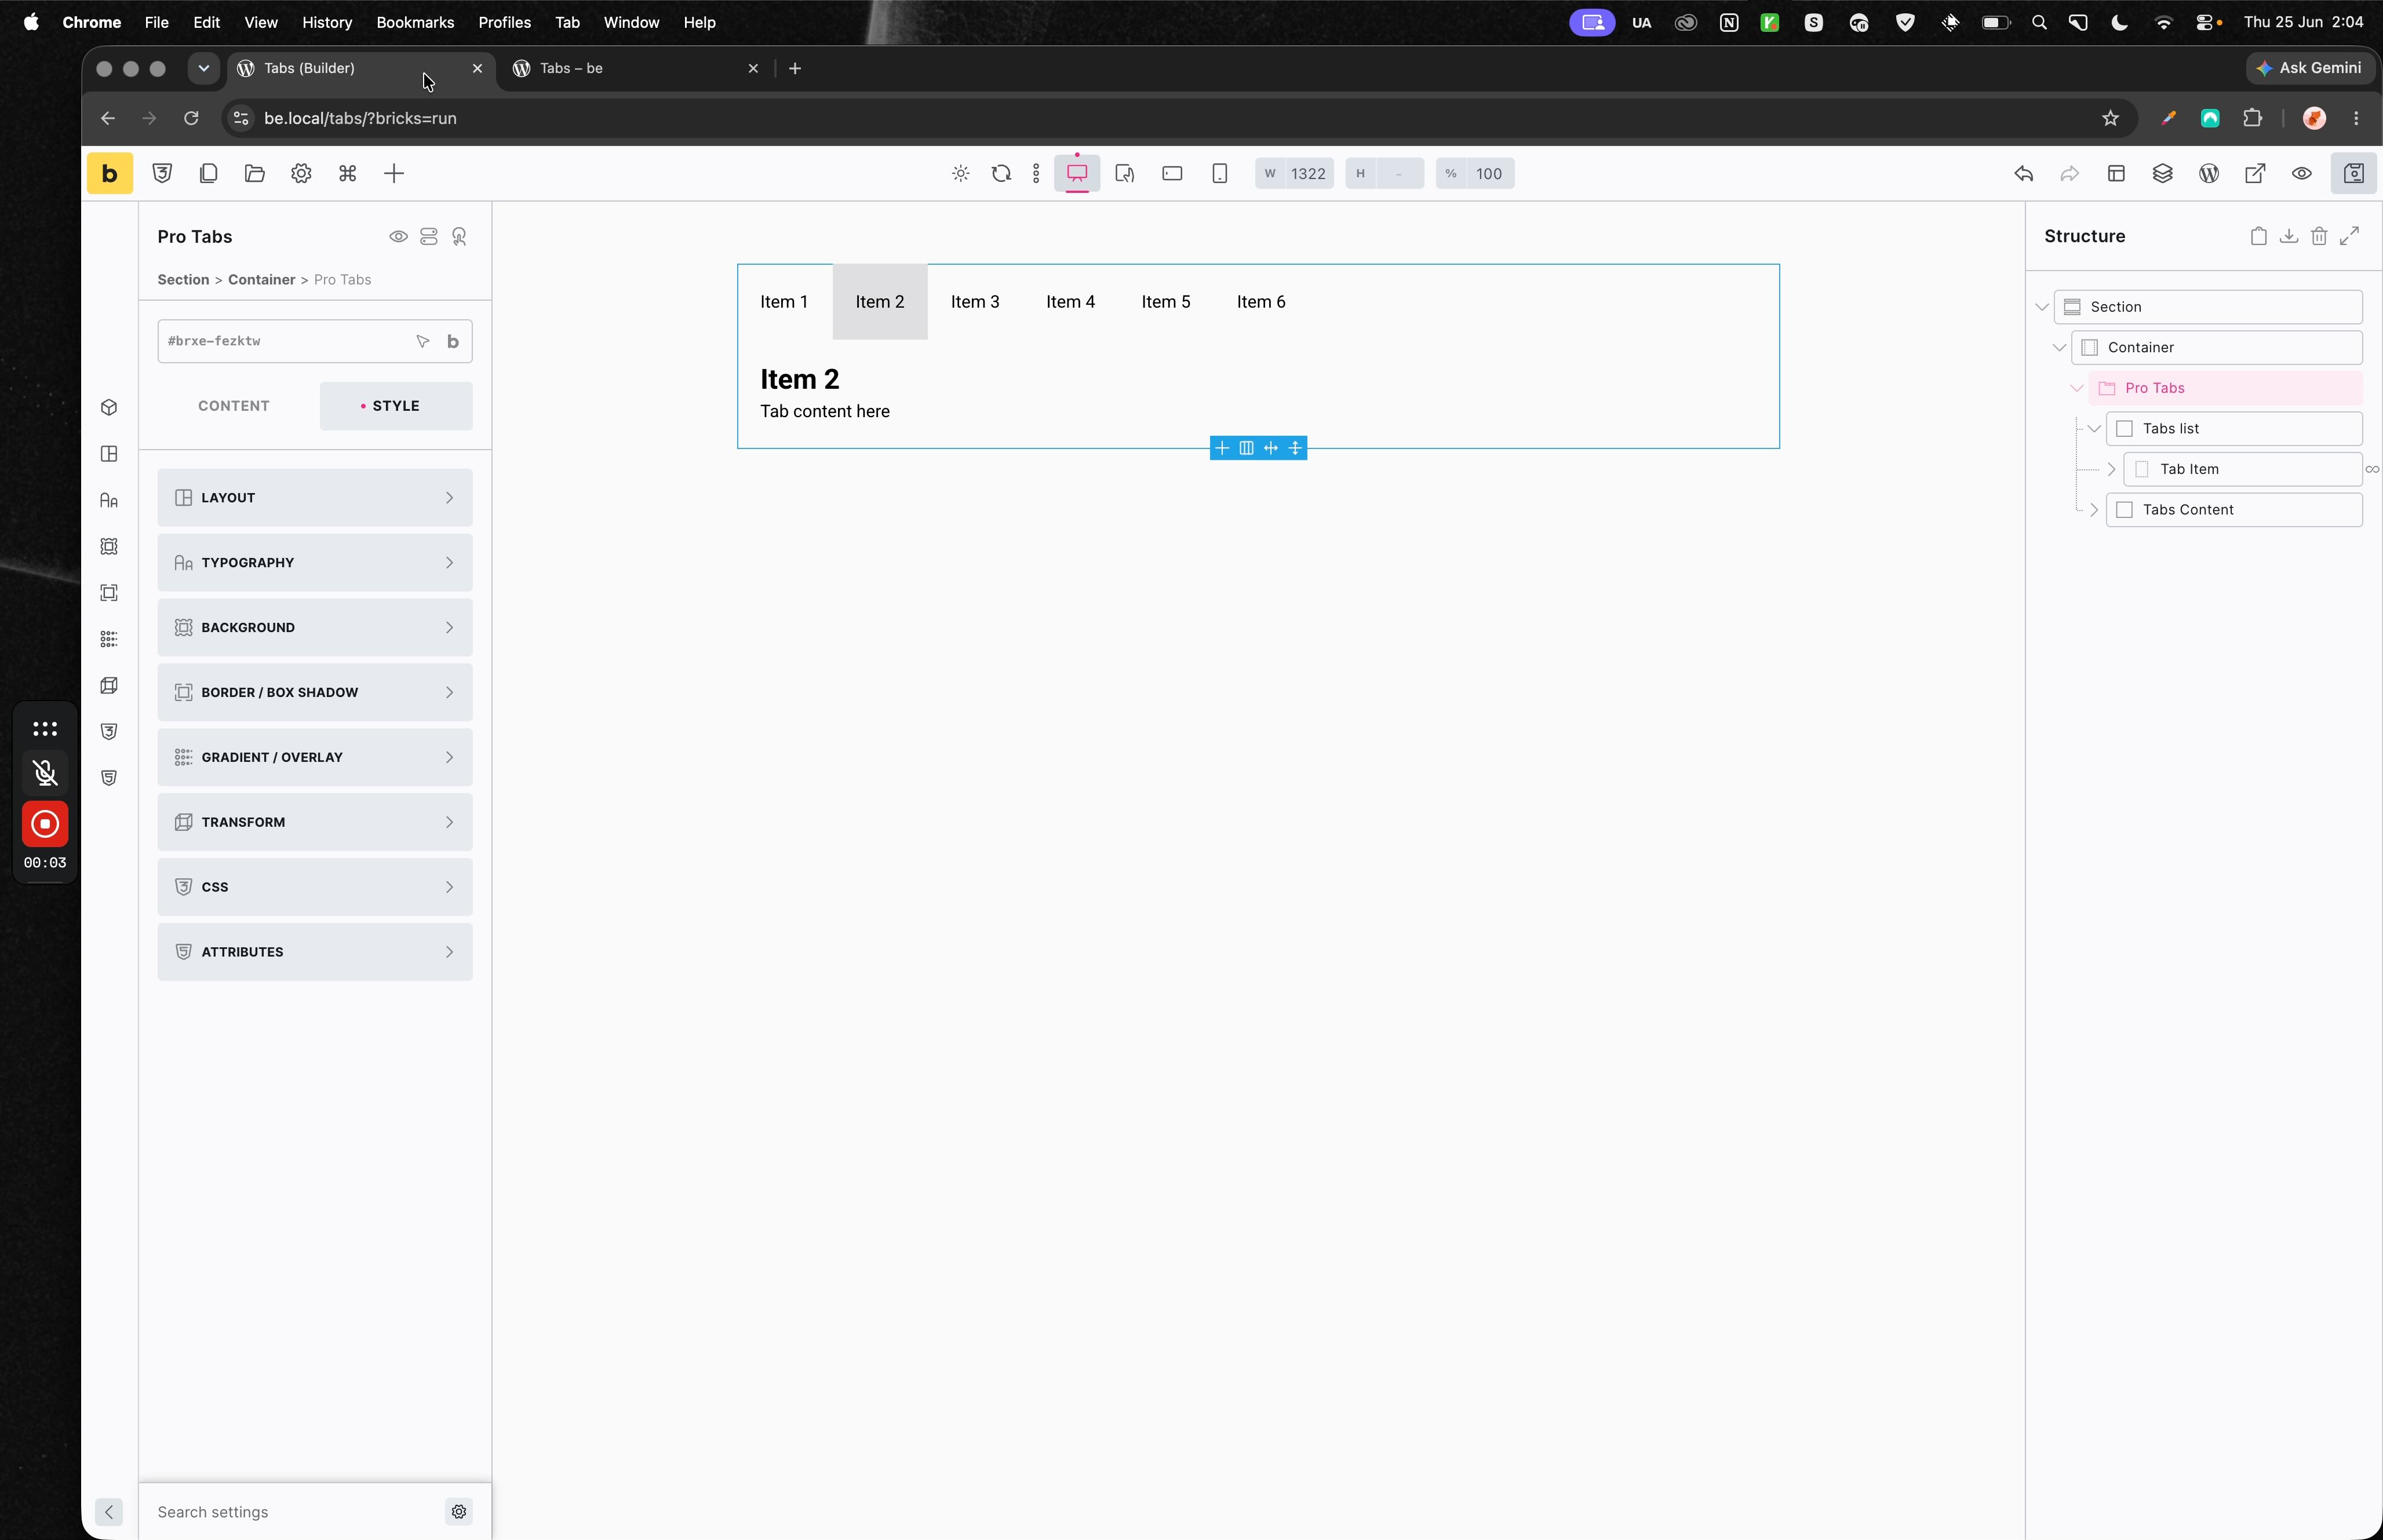Click the preview eye icon in toolbar
Screen dimensions: 2383x1540
[x=2301, y=173]
